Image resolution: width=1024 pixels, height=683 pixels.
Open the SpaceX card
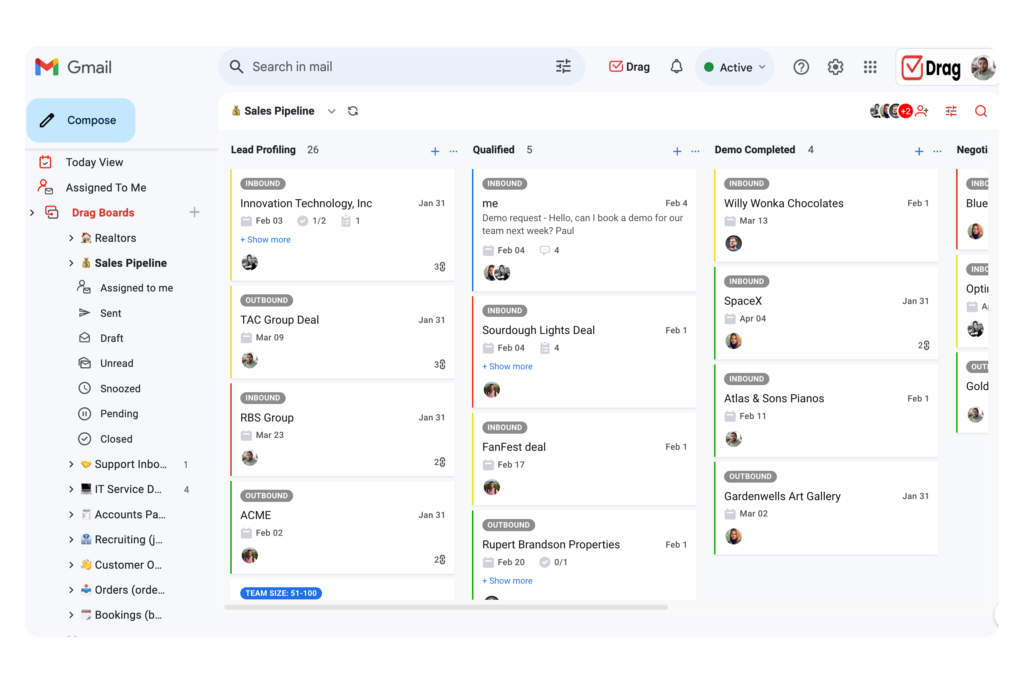[826, 313]
